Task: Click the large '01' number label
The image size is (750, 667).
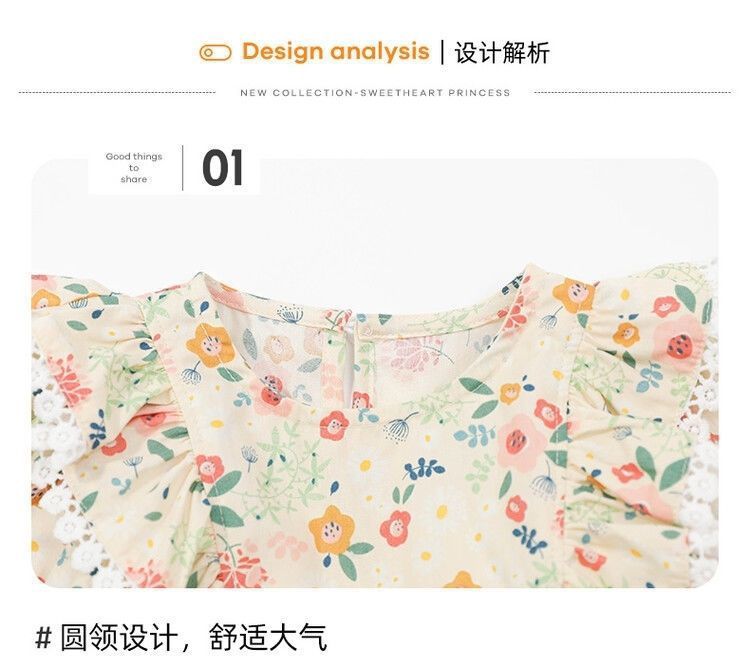Action: coord(223,168)
